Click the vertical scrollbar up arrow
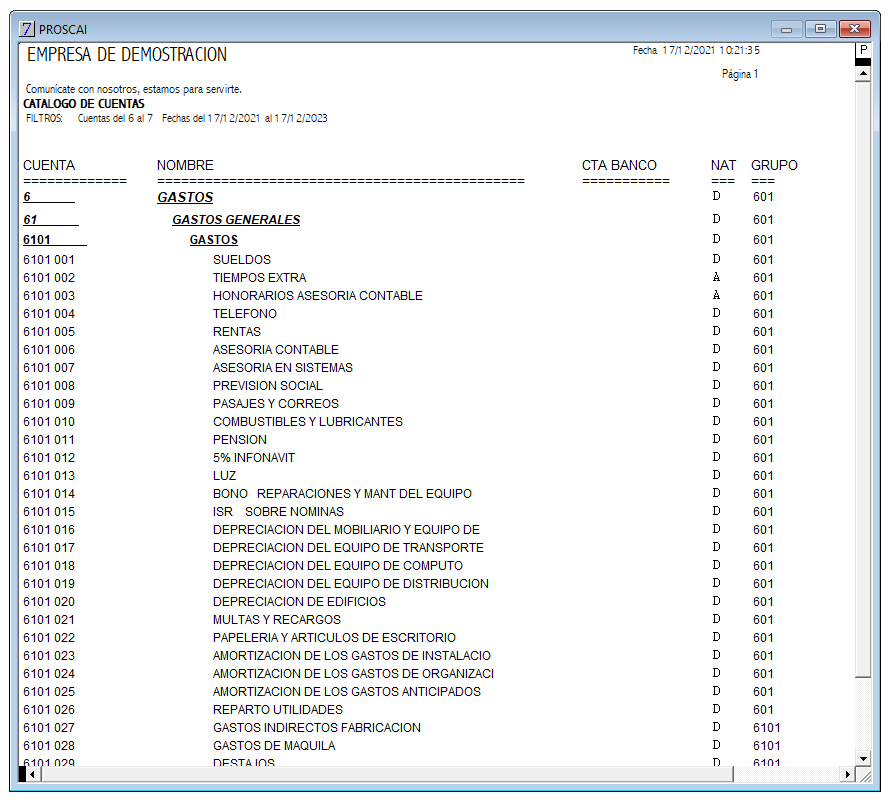 (863, 73)
